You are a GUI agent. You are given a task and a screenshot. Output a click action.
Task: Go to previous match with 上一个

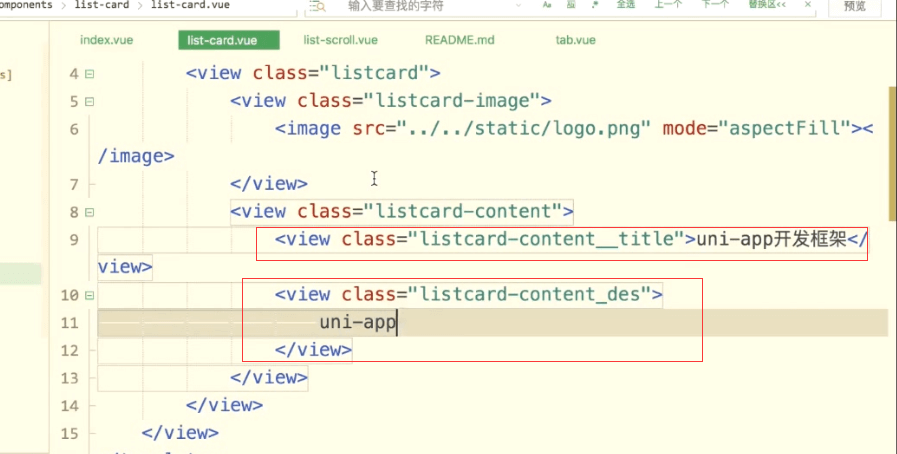click(668, 5)
